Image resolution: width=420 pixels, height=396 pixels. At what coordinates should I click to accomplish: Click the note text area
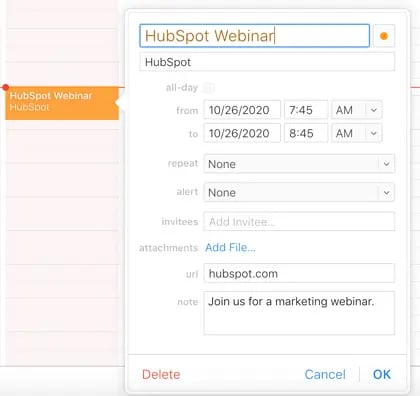click(299, 313)
